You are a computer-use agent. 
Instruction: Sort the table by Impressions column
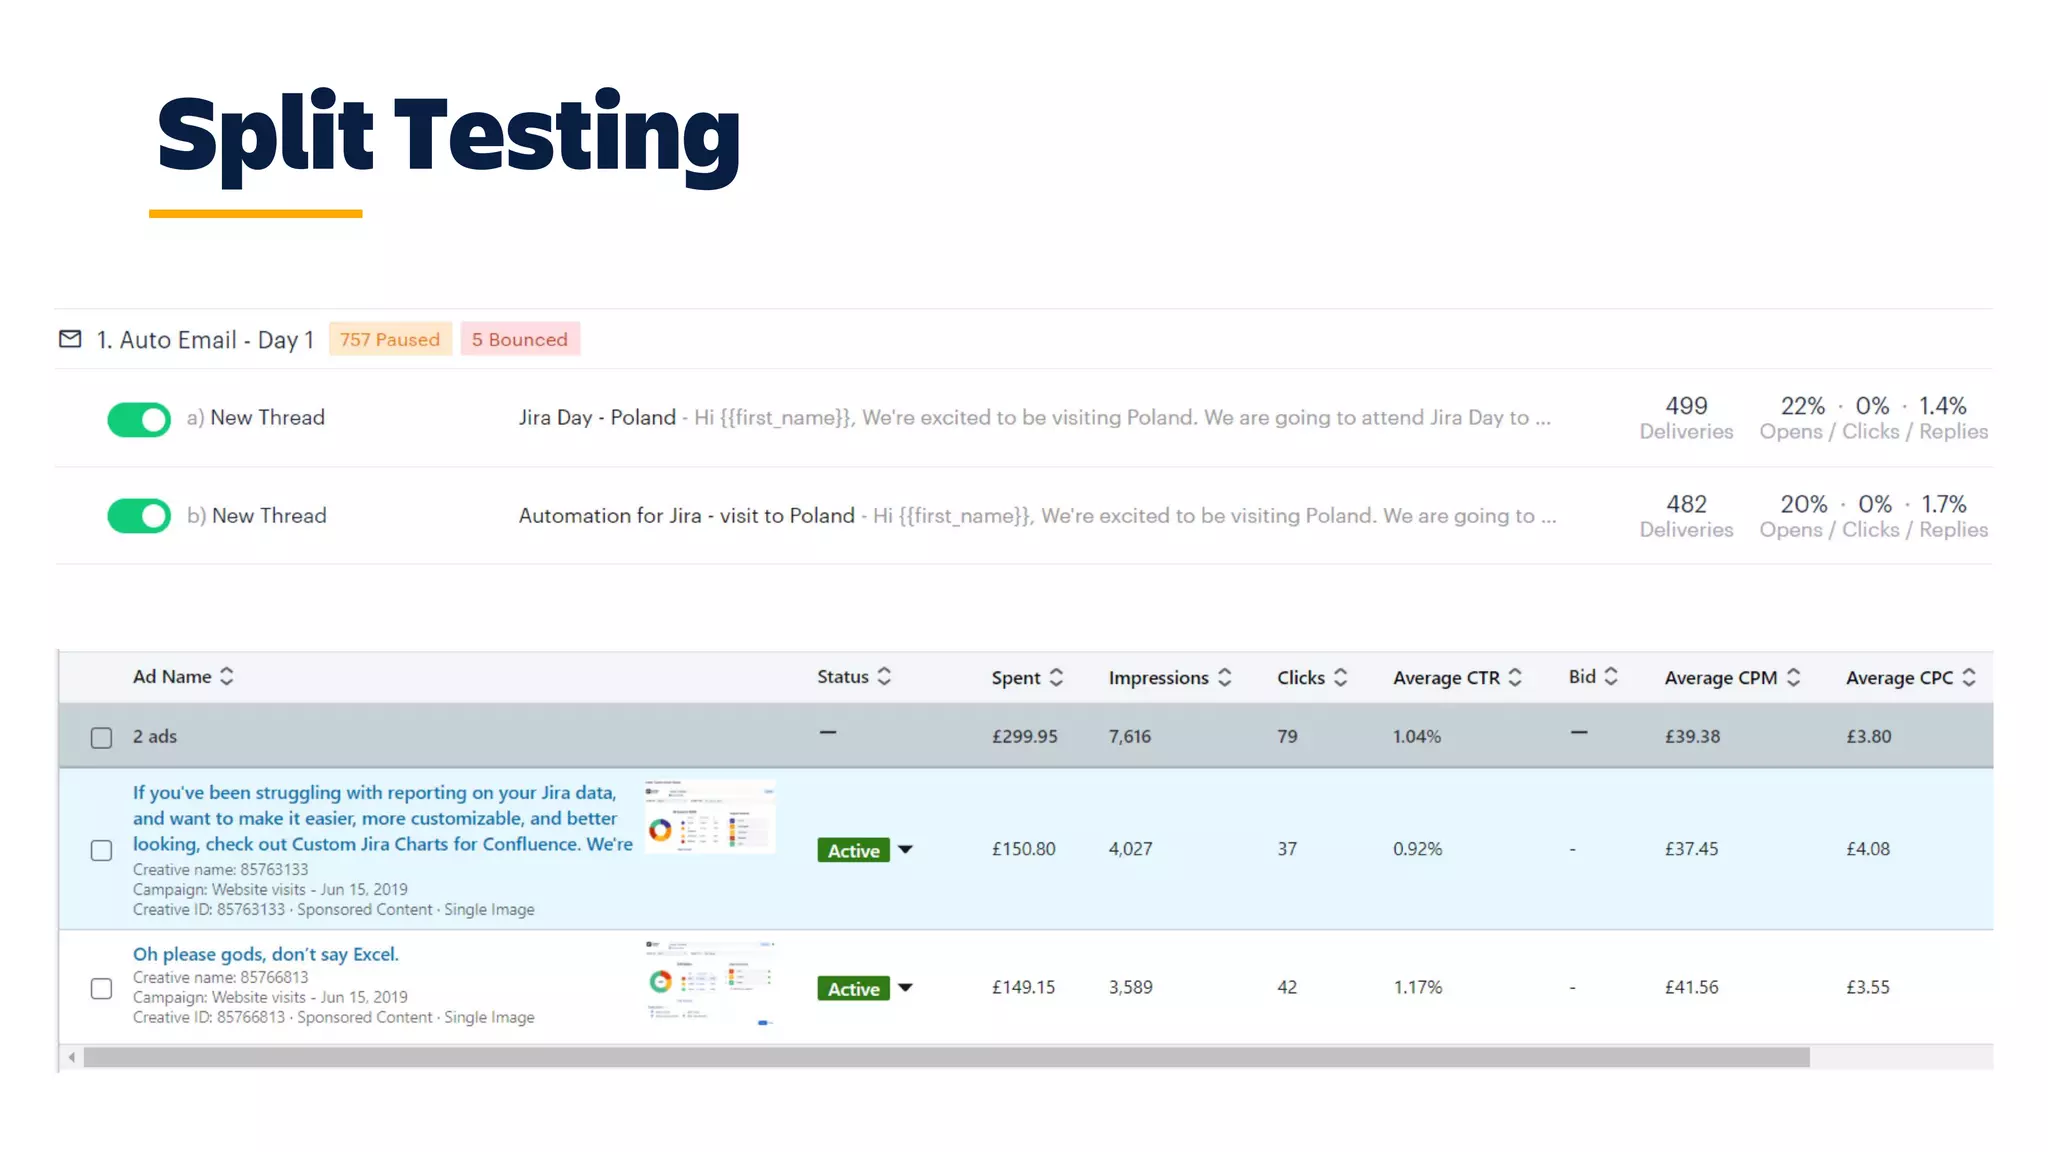click(1170, 678)
